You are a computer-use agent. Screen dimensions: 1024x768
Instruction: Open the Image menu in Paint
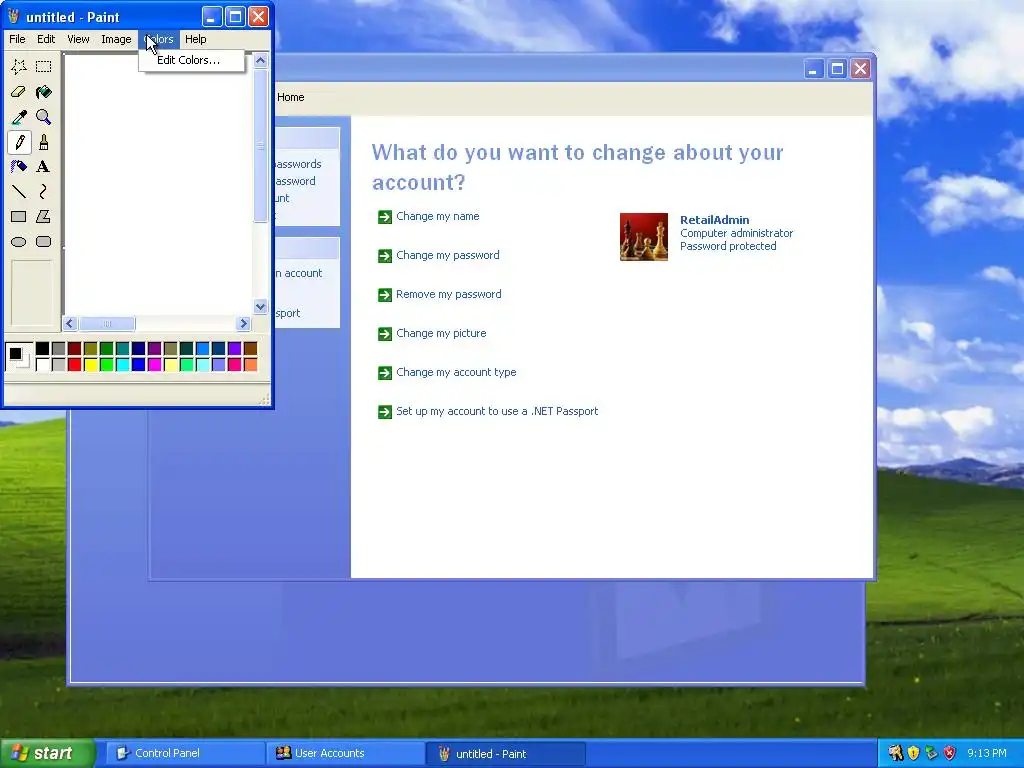point(116,39)
